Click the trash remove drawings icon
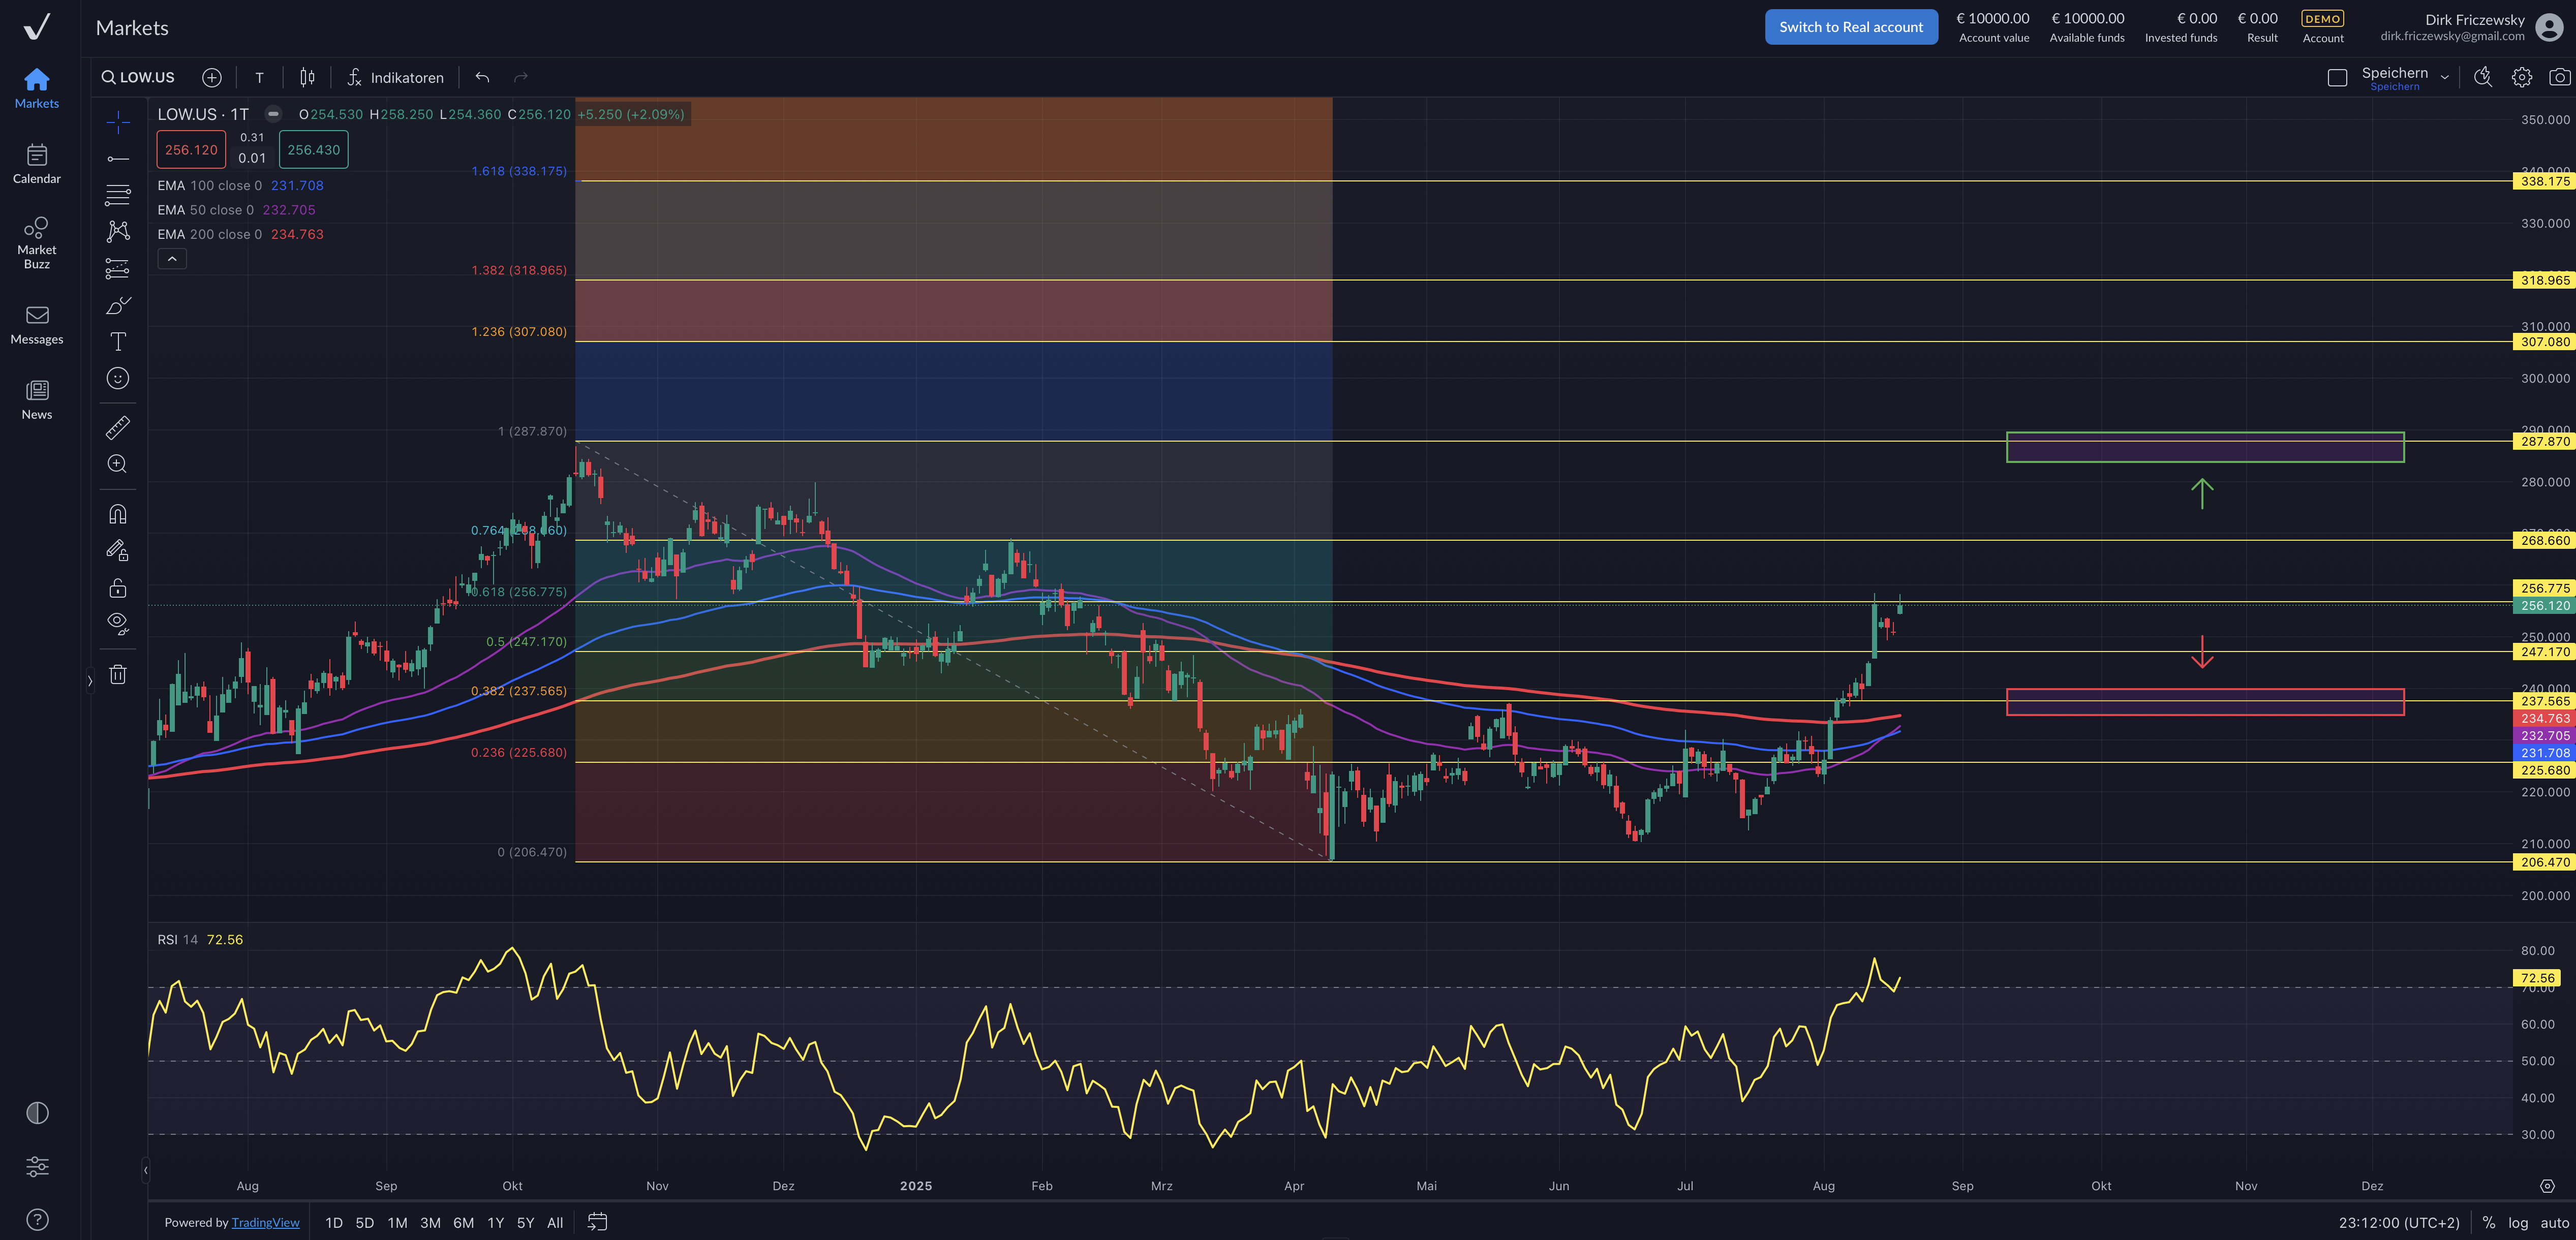2576x1240 pixels. tap(118, 674)
